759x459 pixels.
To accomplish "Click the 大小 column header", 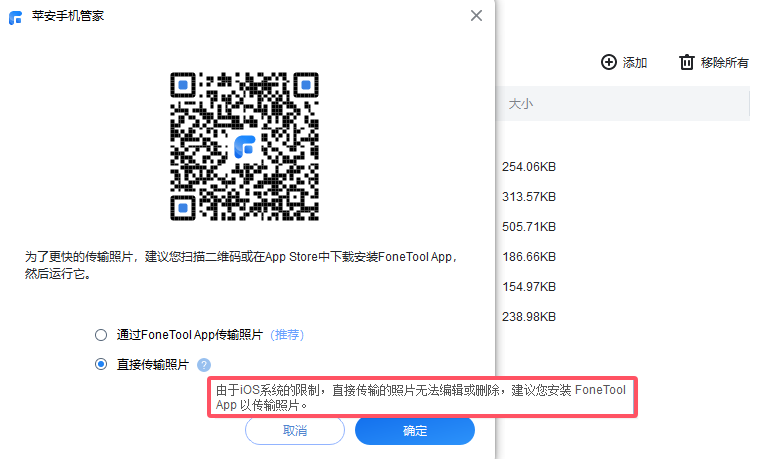I will pos(520,104).
